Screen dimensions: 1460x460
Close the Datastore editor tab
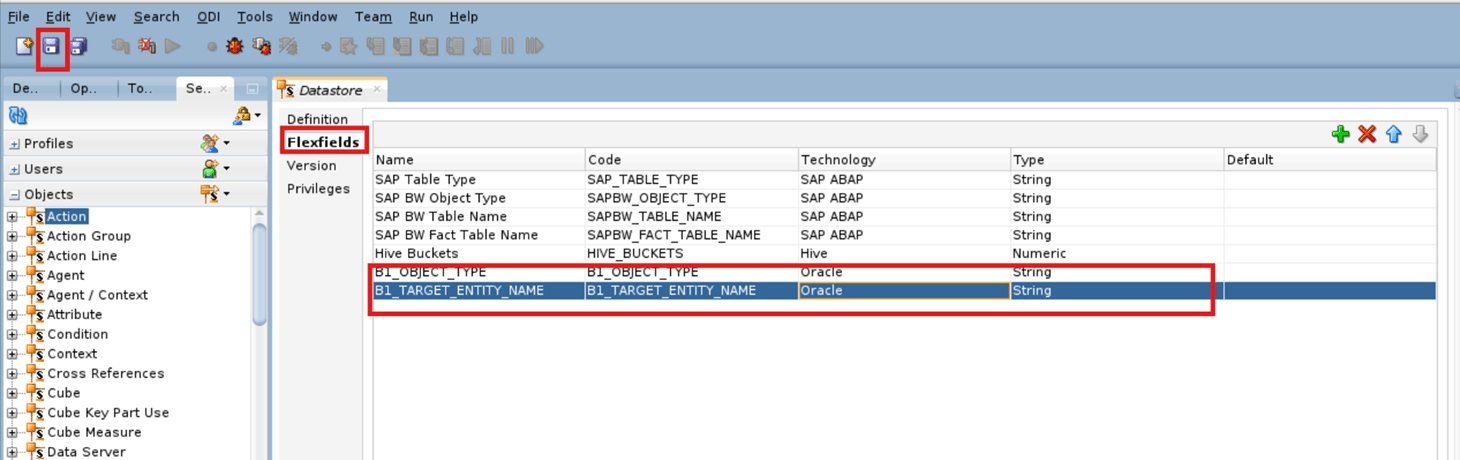click(x=377, y=89)
